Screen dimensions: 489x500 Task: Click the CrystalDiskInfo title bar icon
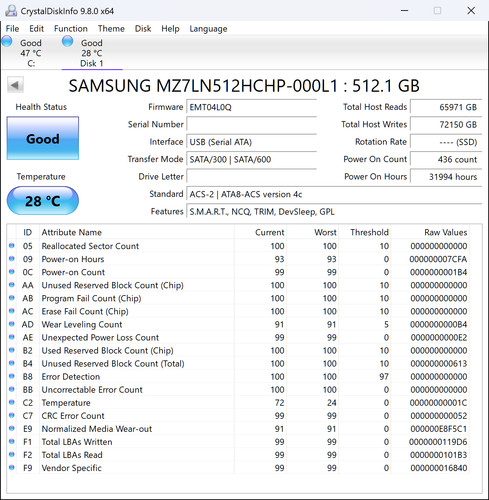point(11,11)
